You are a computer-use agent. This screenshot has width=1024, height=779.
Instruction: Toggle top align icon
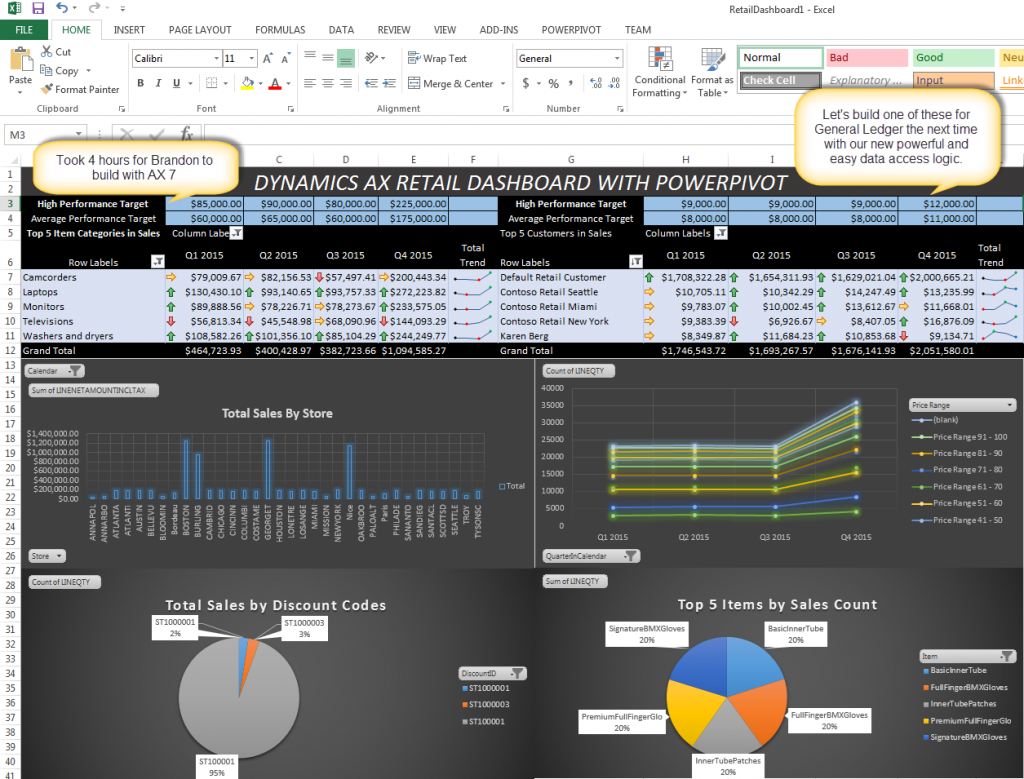[x=310, y=58]
